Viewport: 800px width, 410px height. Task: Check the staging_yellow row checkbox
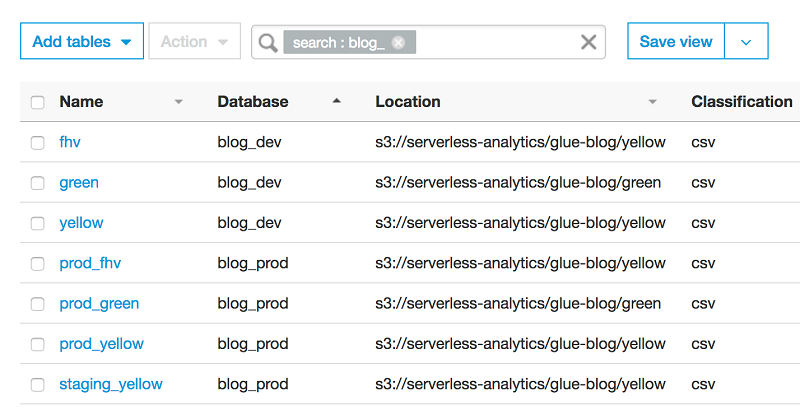[x=38, y=385]
